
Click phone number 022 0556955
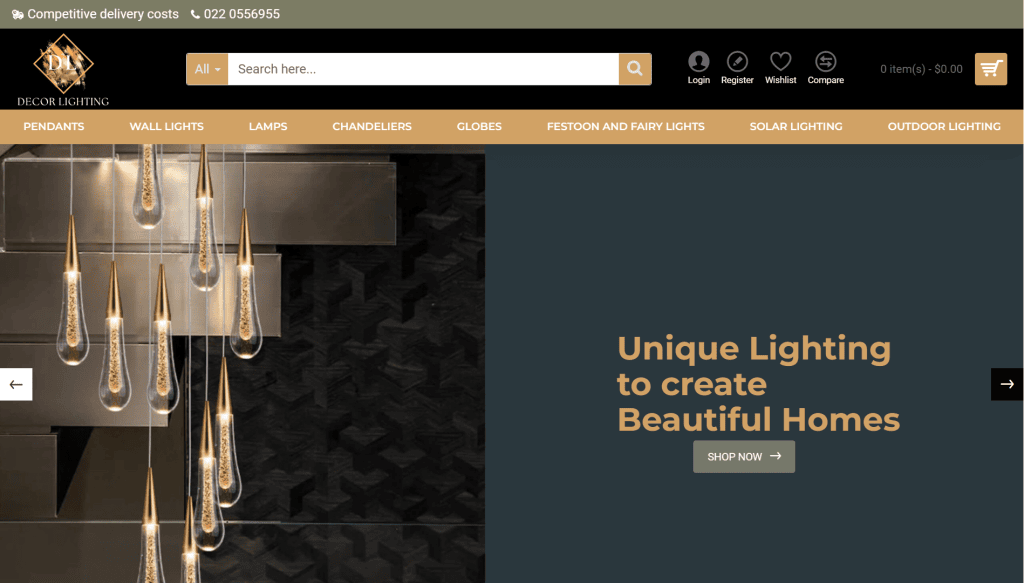(242, 14)
